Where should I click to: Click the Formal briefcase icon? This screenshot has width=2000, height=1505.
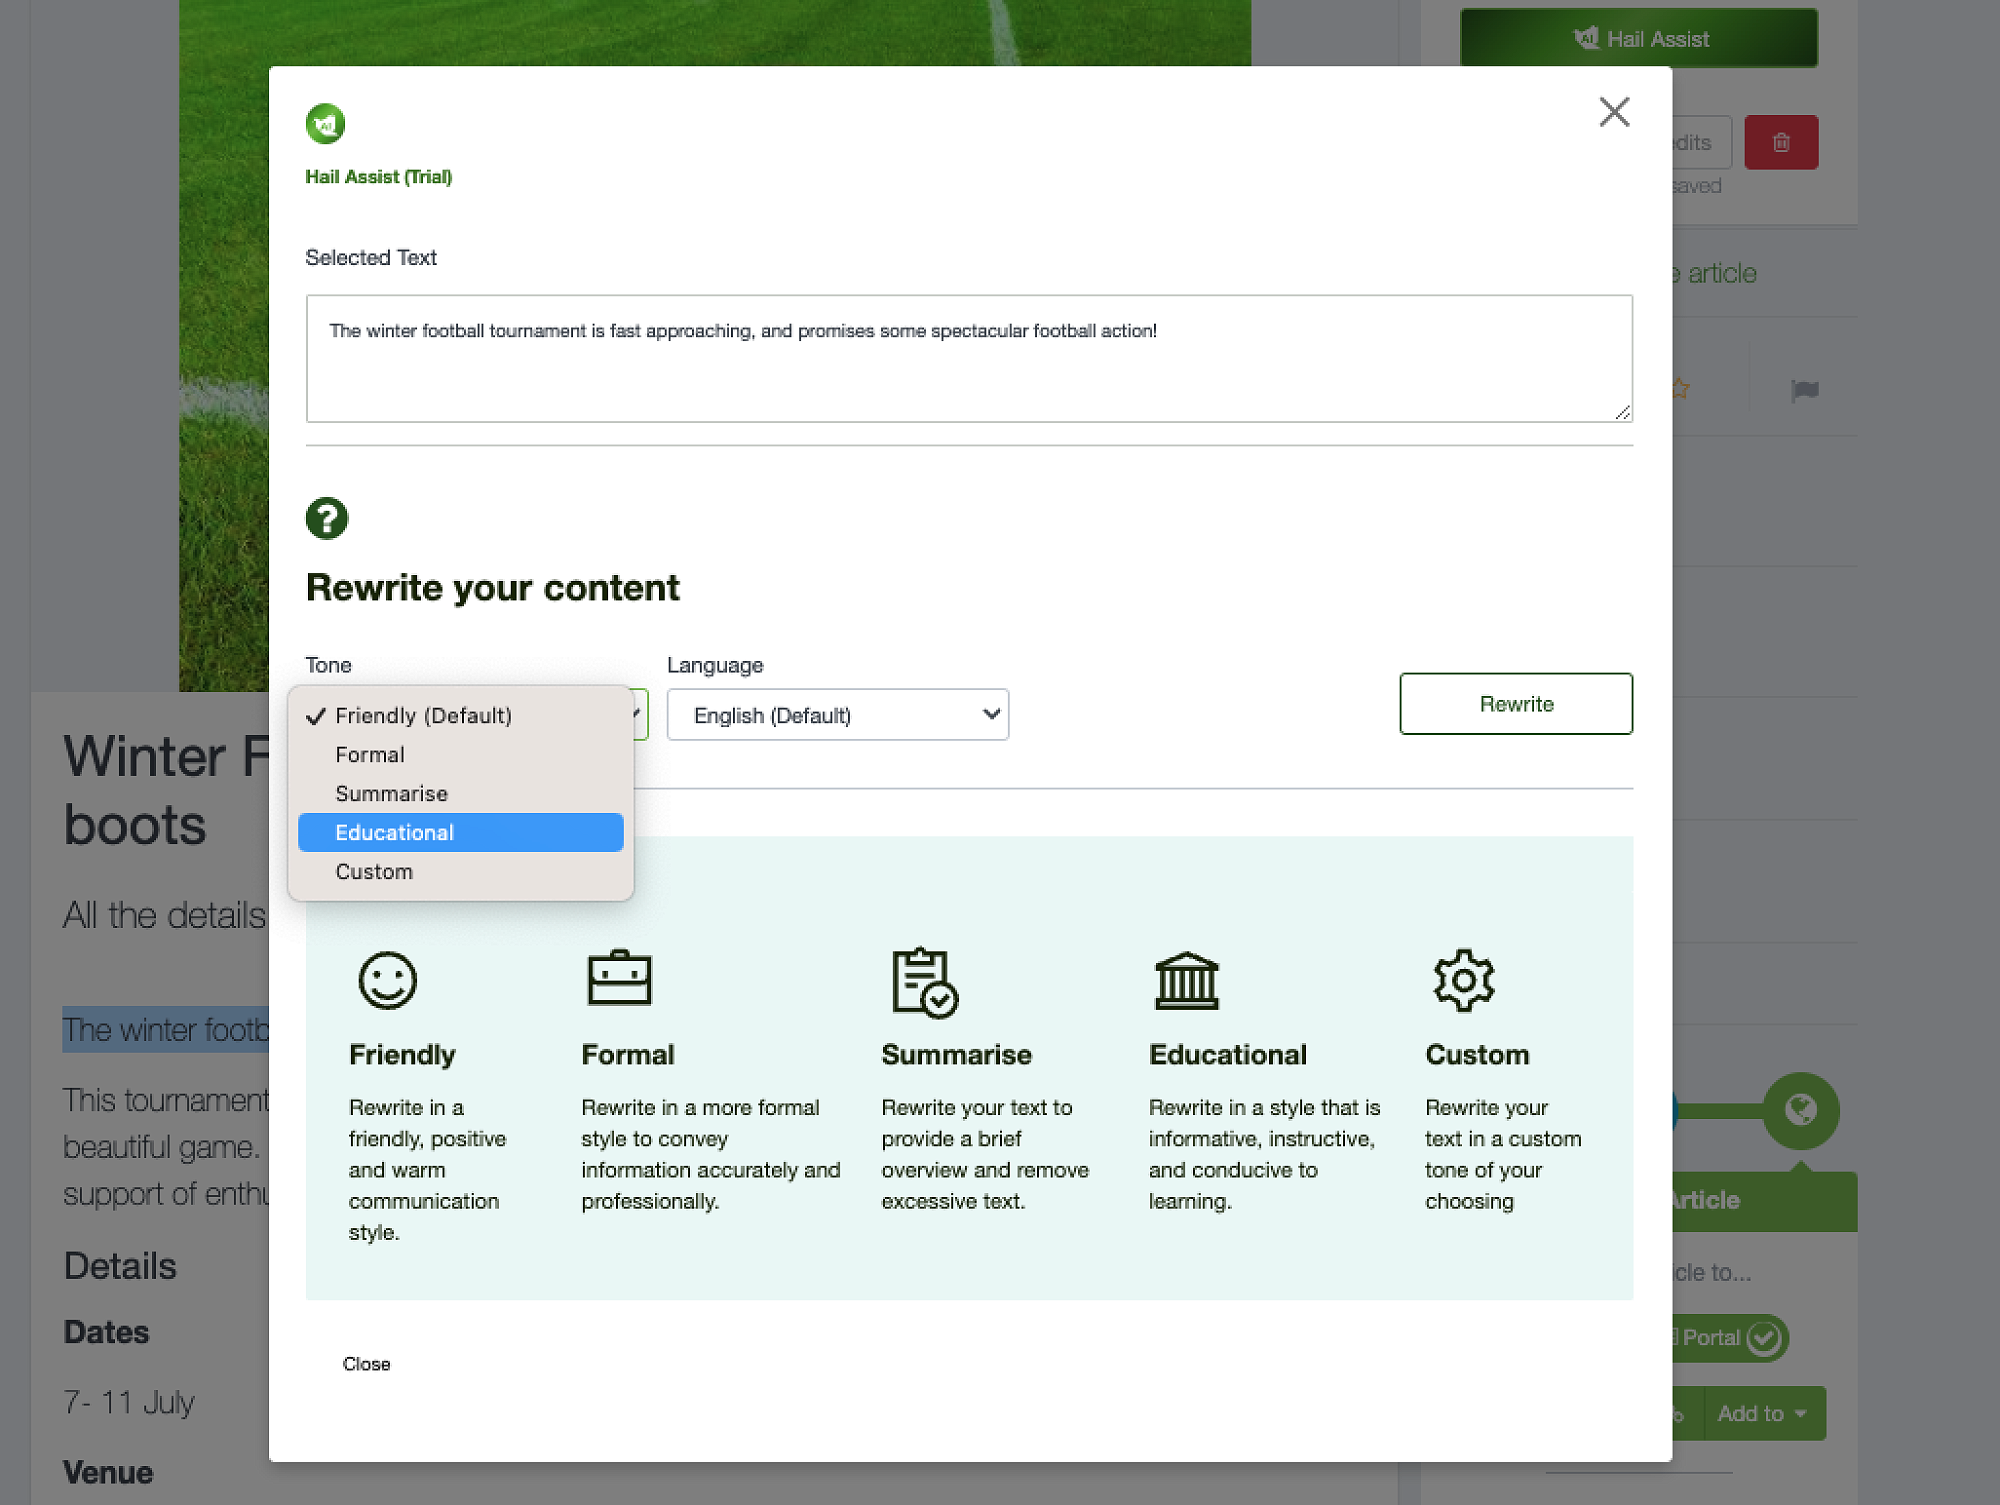pos(619,978)
